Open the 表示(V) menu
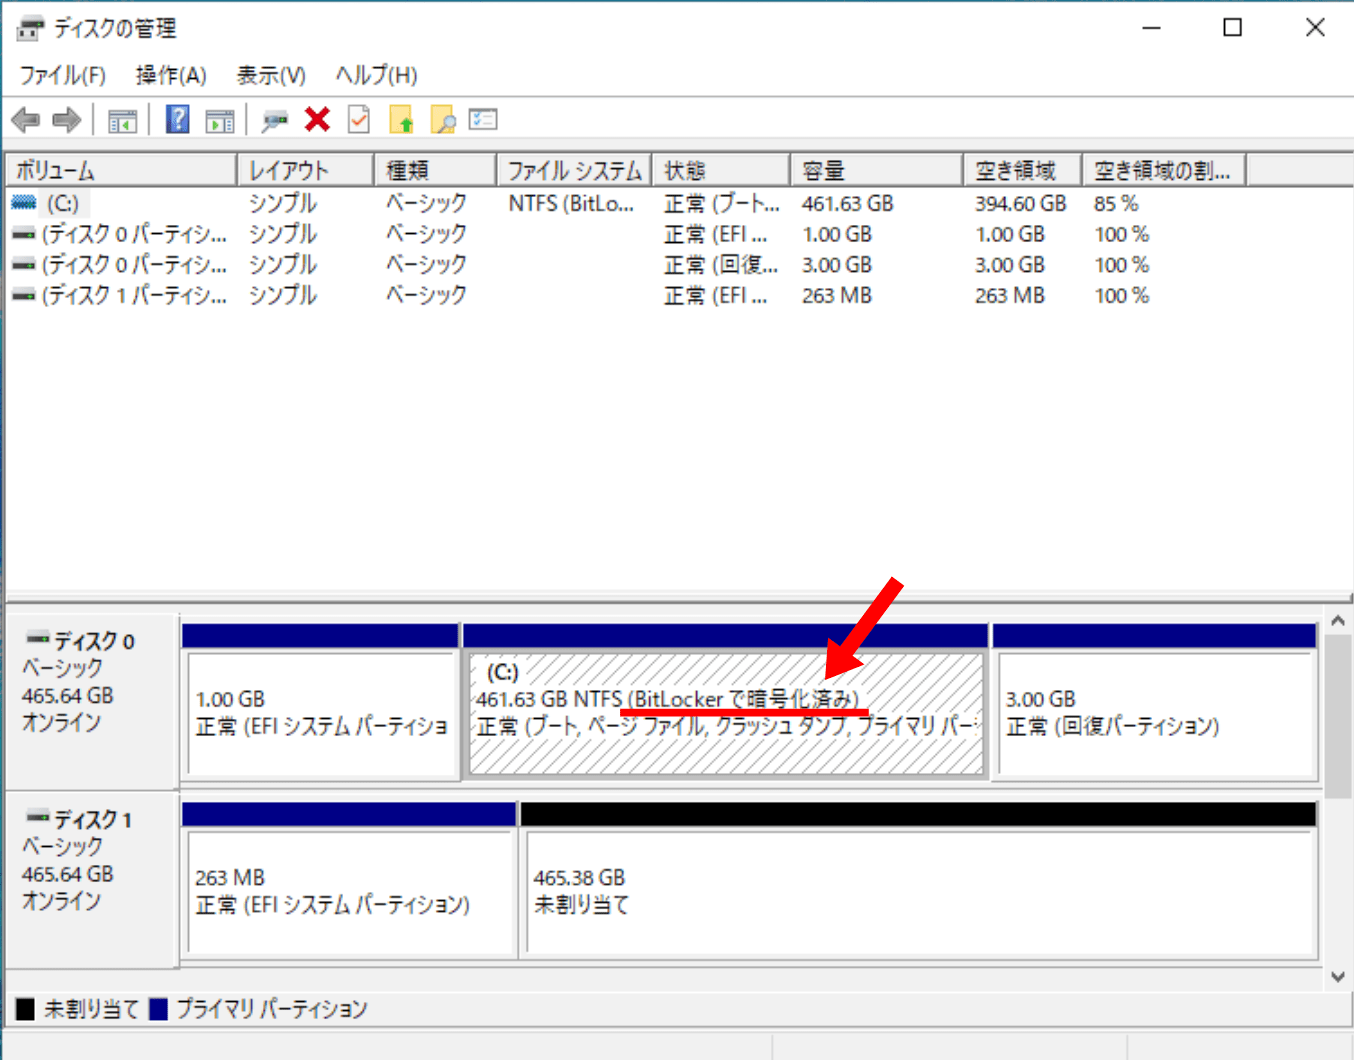Viewport: 1354px width, 1060px height. tap(270, 75)
